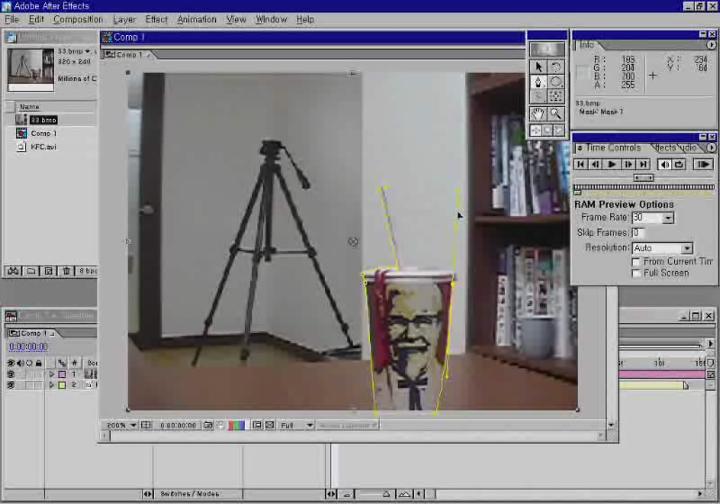This screenshot has height=504, width=720.
Task: Create new folder in Project window
Action: [31, 271]
